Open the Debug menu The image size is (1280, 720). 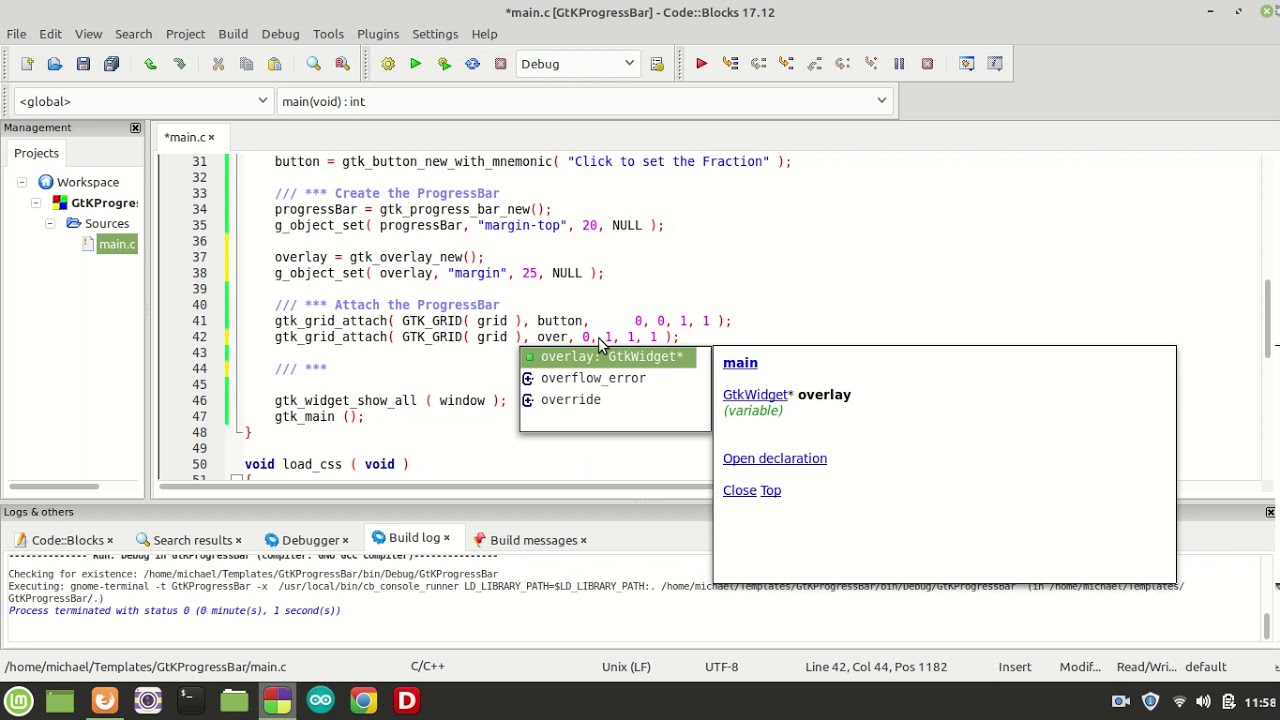coord(280,34)
